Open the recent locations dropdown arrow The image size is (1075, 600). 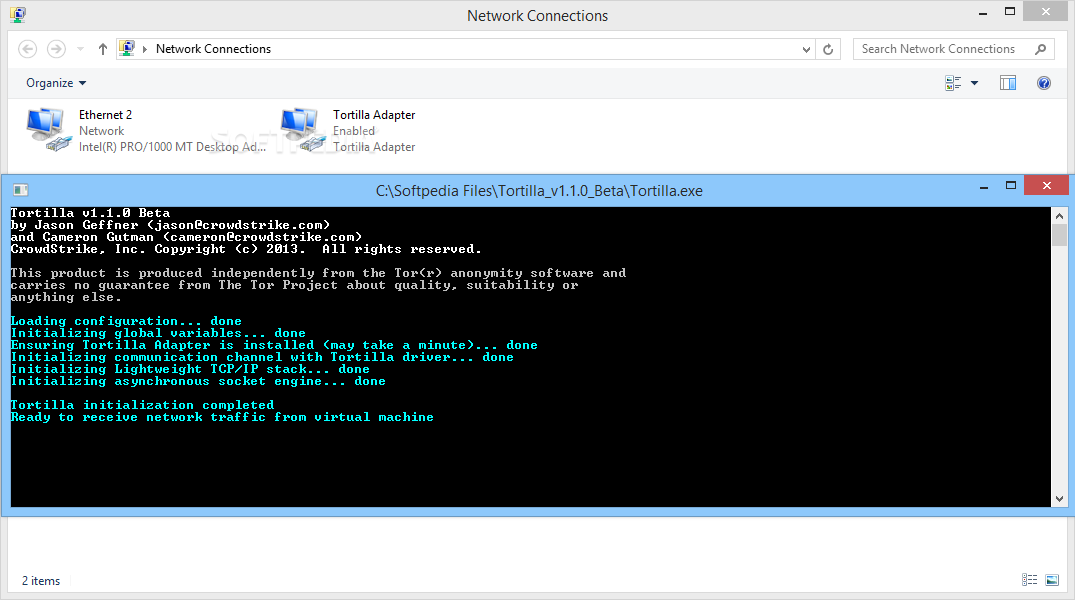click(80, 49)
